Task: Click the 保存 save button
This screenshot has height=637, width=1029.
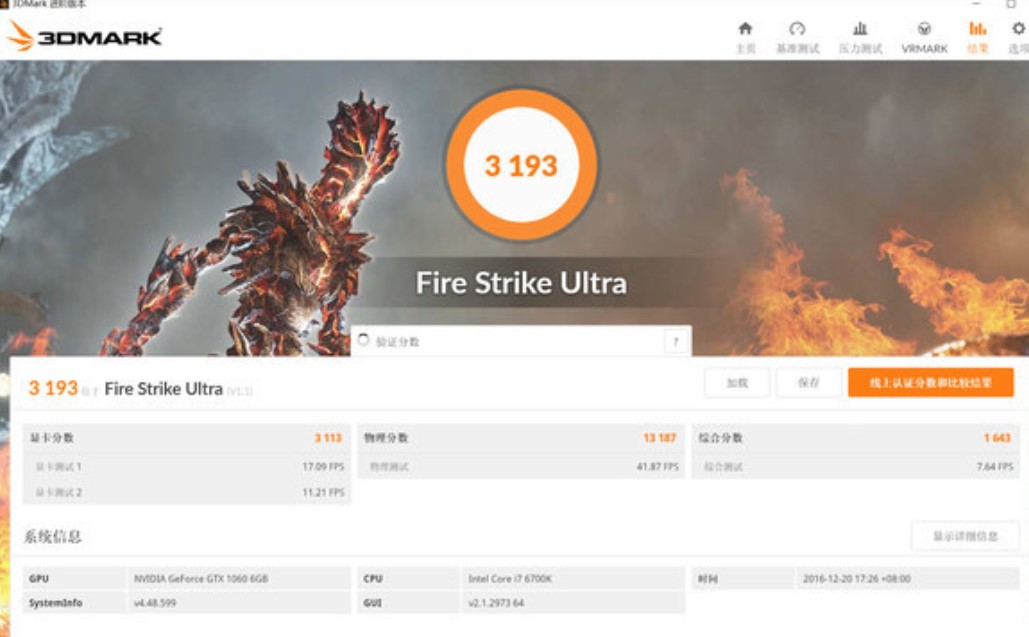Action: [x=808, y=382]
